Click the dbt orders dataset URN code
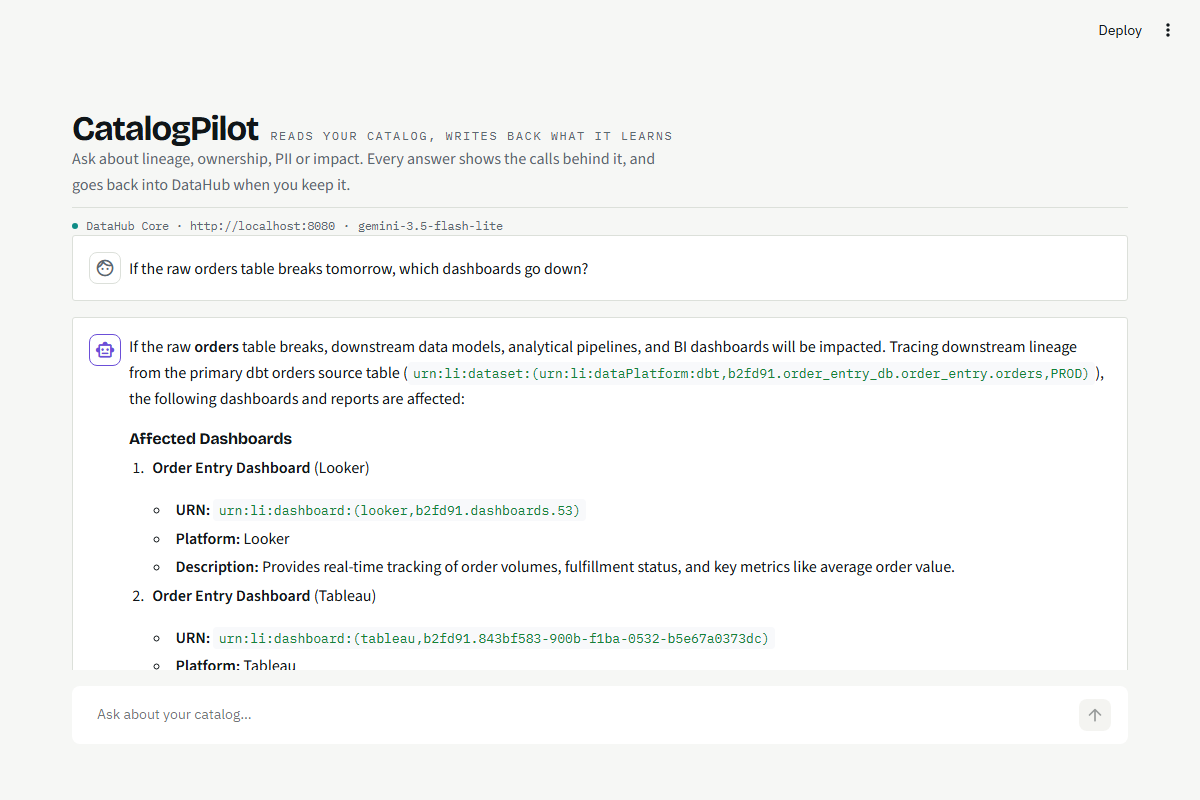1200x800 pixels. click(x=750, y=373)
